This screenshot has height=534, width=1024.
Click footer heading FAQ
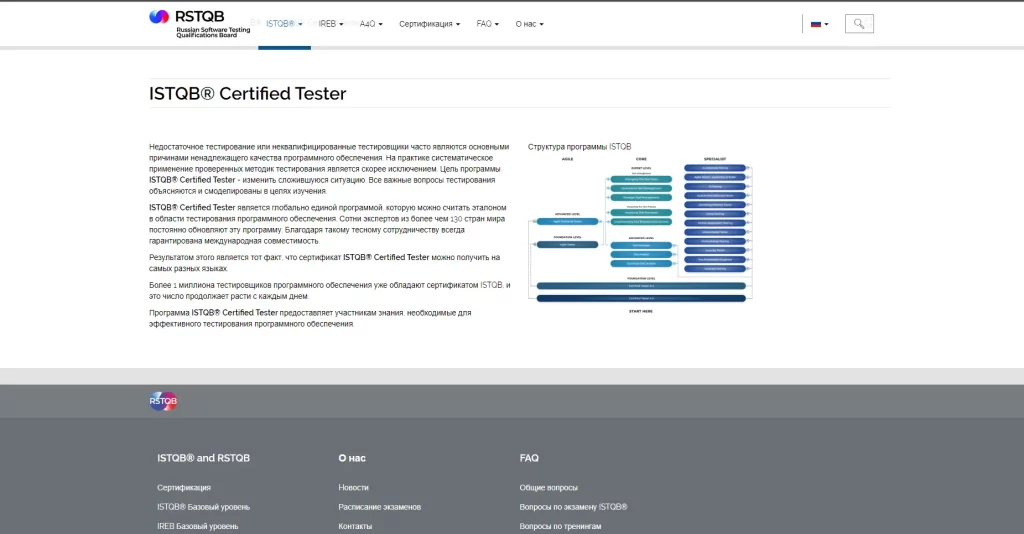(529, 458)
